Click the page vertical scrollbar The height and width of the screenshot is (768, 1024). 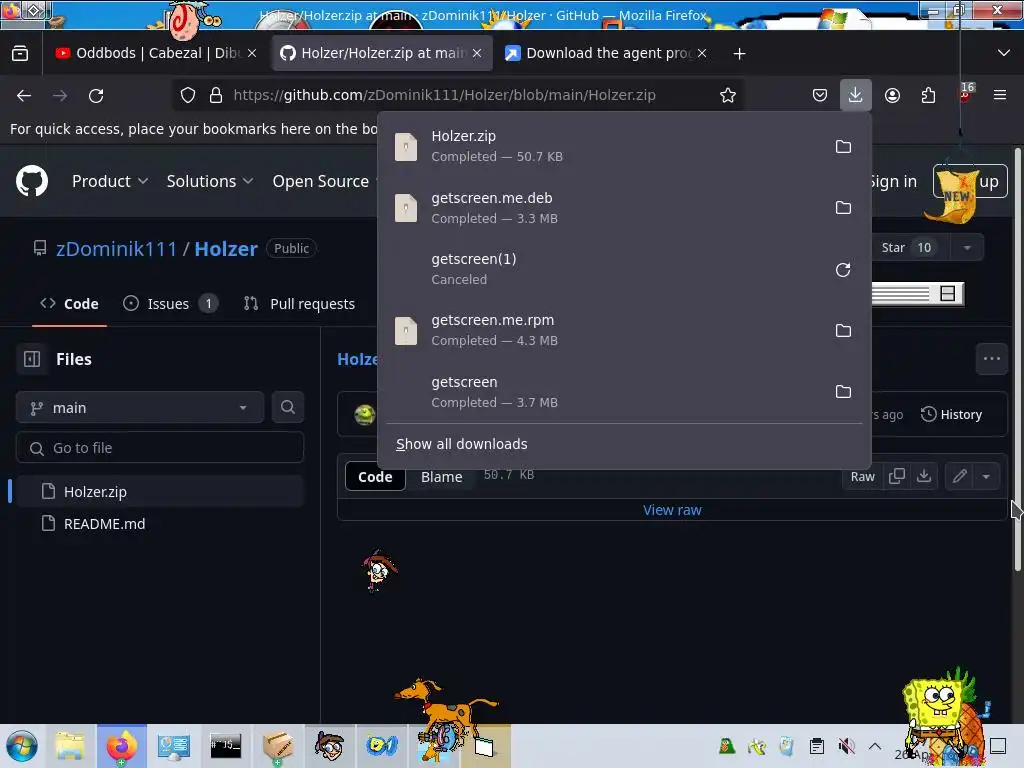(x=1017, y=359)
